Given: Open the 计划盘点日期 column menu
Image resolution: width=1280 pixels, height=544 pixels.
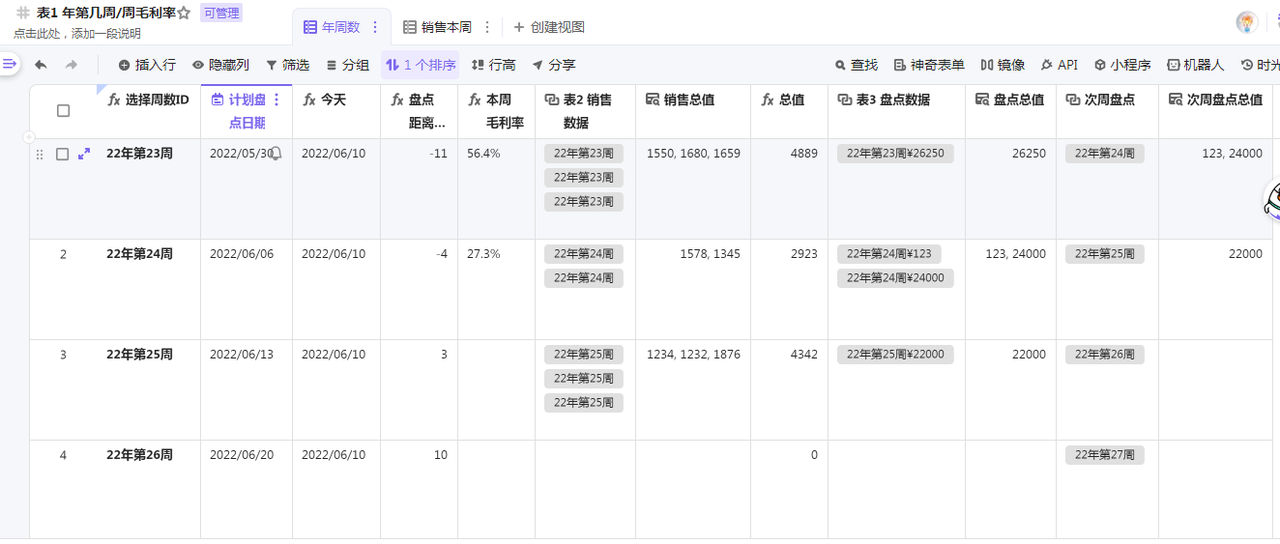Looking at the screenshot, I should tap(277, 100).
